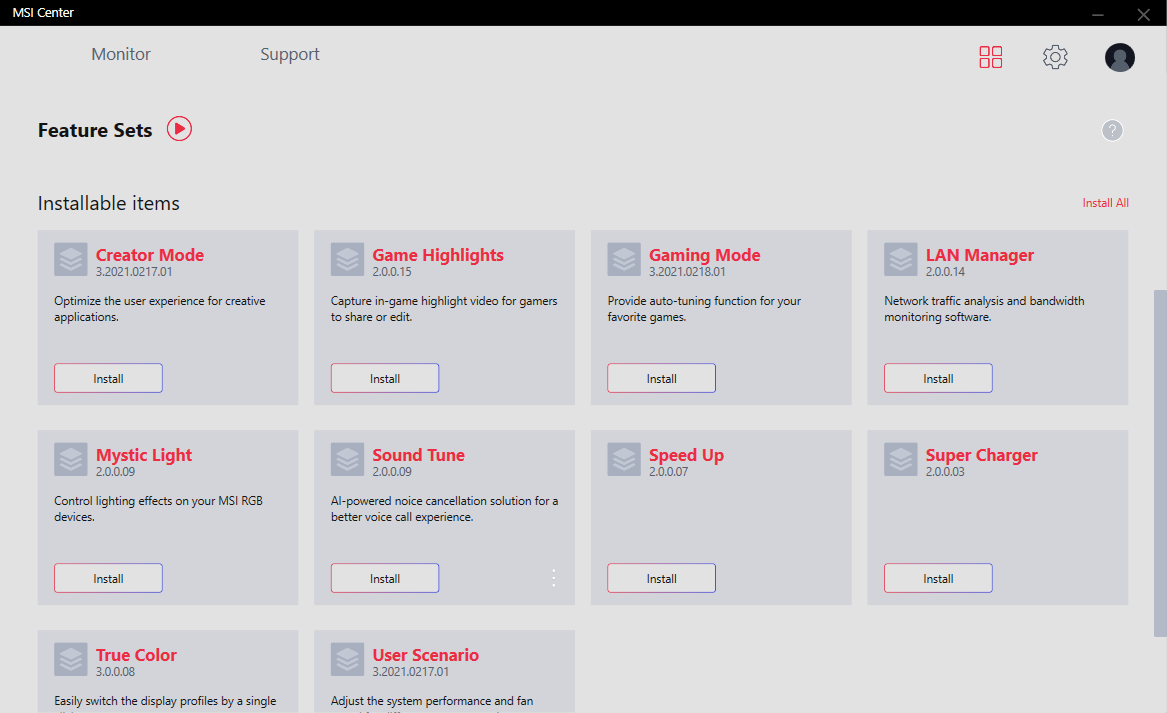Screen dimensions: 1167x713
Task: Close the MSI Center window
Action: pyautogui.click(x=1143, y=14)
